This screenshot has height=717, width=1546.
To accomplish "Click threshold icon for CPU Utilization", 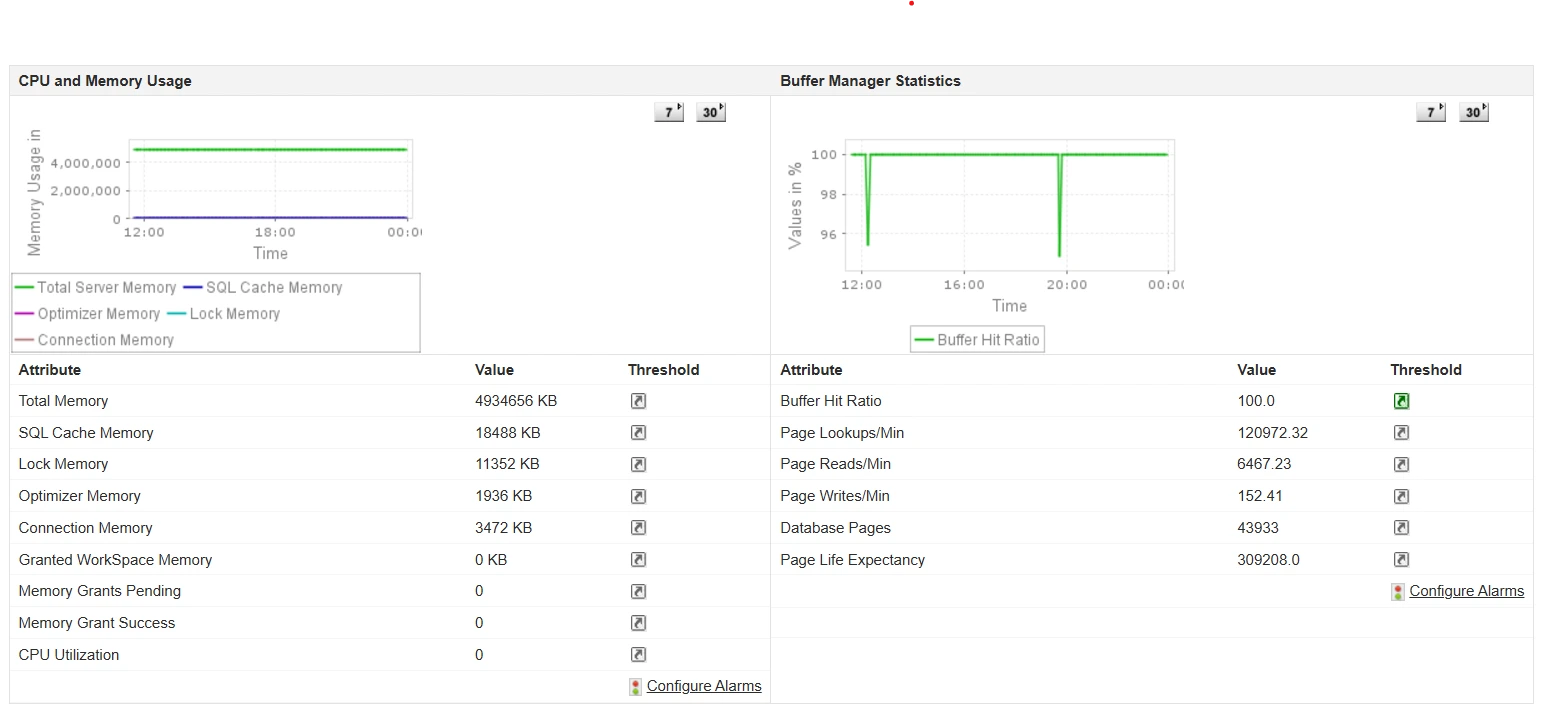I will tap(638, 655).
